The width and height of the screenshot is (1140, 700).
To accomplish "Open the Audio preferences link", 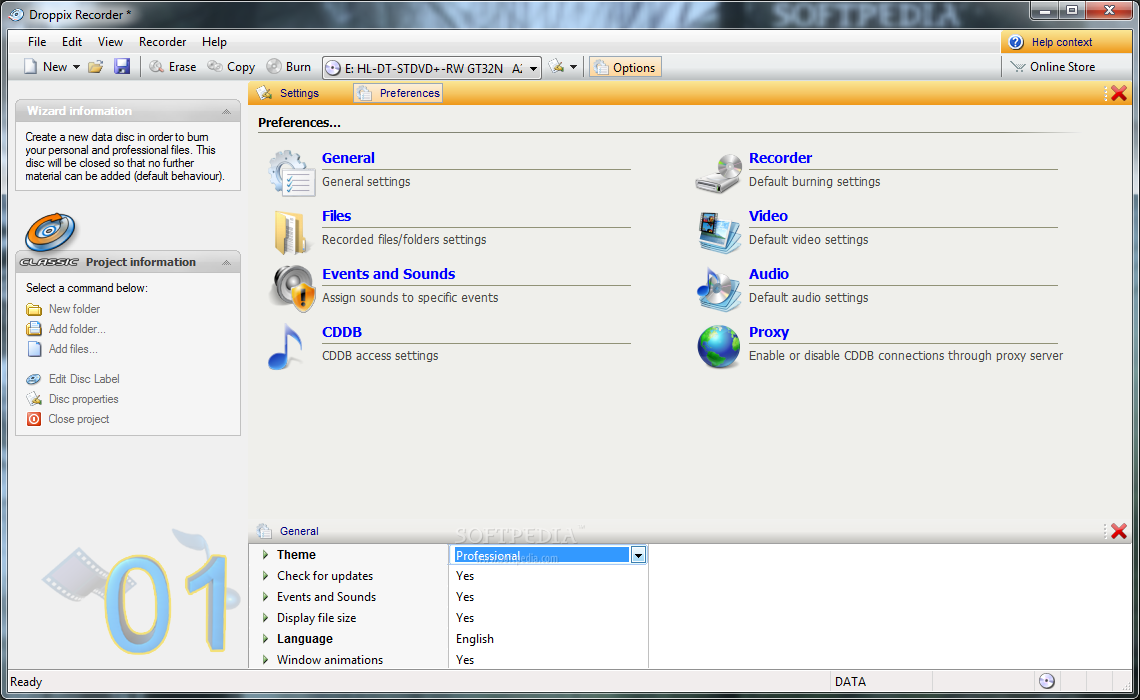I will (x=768, y=274).
